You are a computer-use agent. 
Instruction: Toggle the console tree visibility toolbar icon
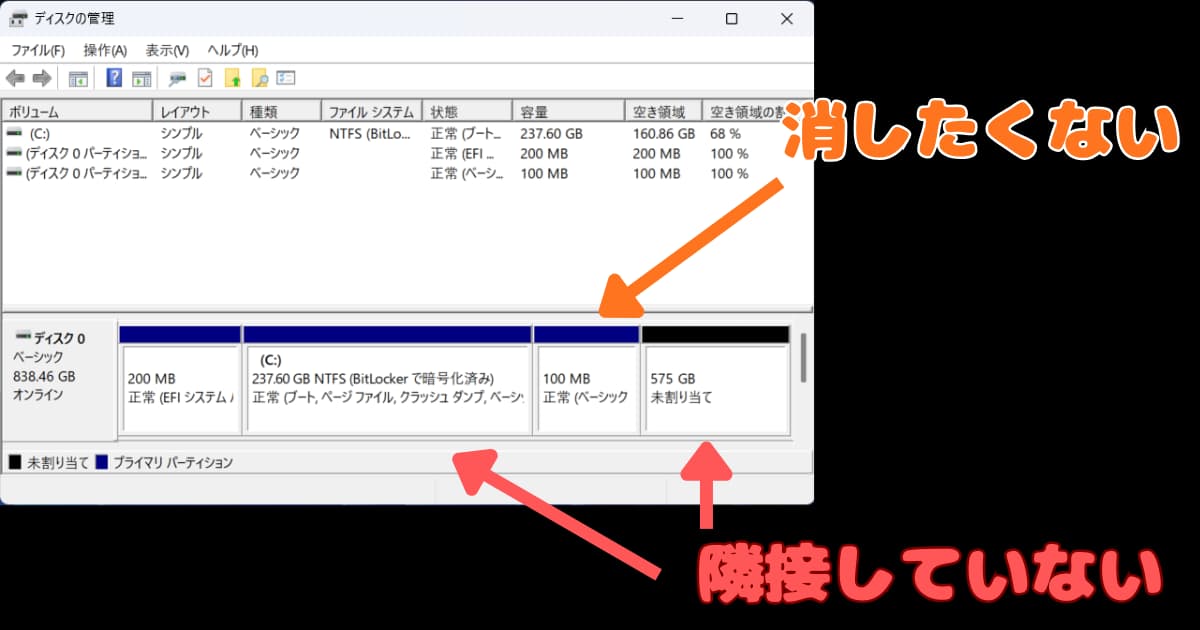77,77
